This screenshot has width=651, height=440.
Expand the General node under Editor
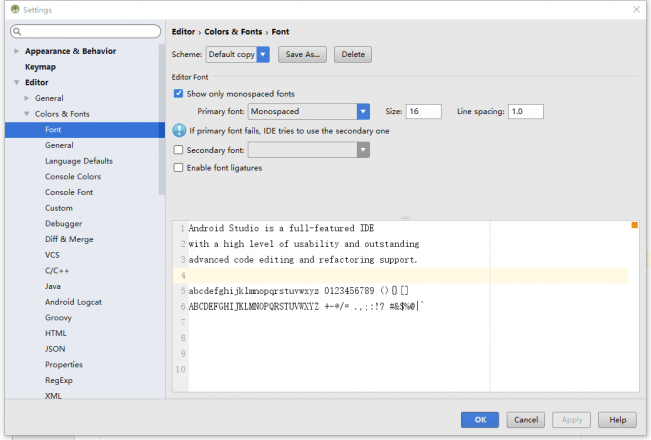click(x=27, y=98)
